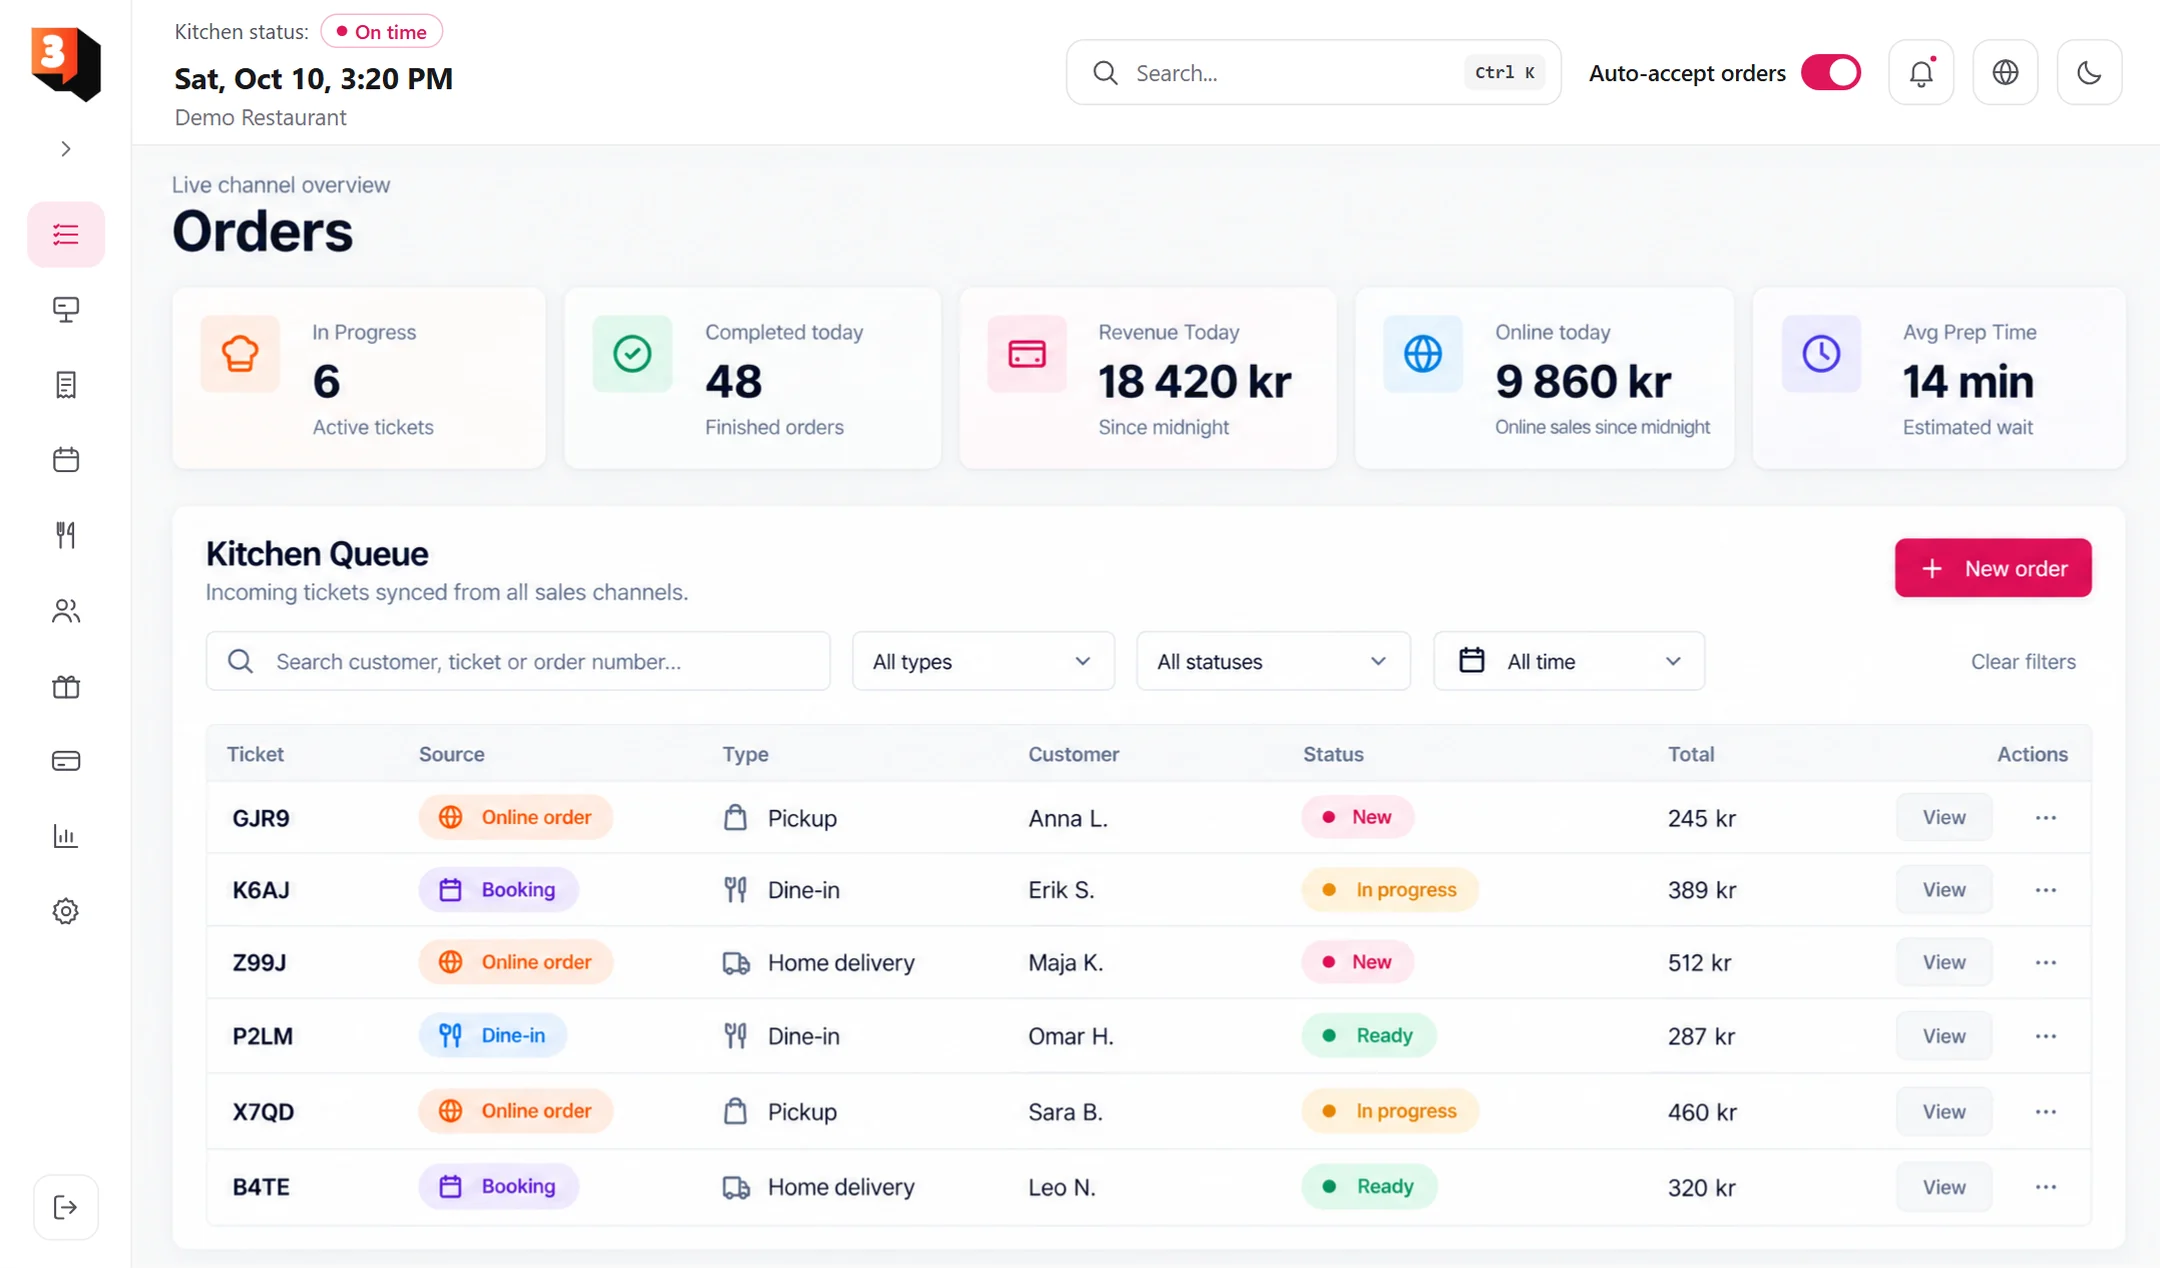Open more actions for ticket GJR9

[2046, 818]
